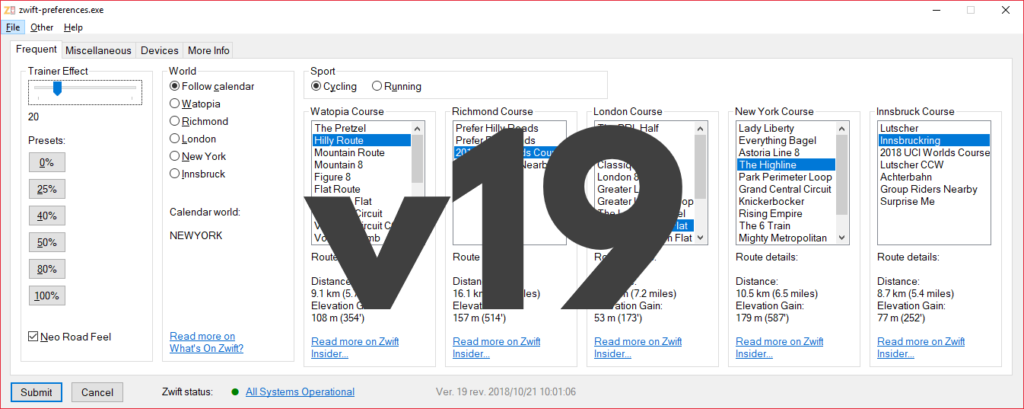
Task: Switch to the More Info tab
Action: pos(208,50)
